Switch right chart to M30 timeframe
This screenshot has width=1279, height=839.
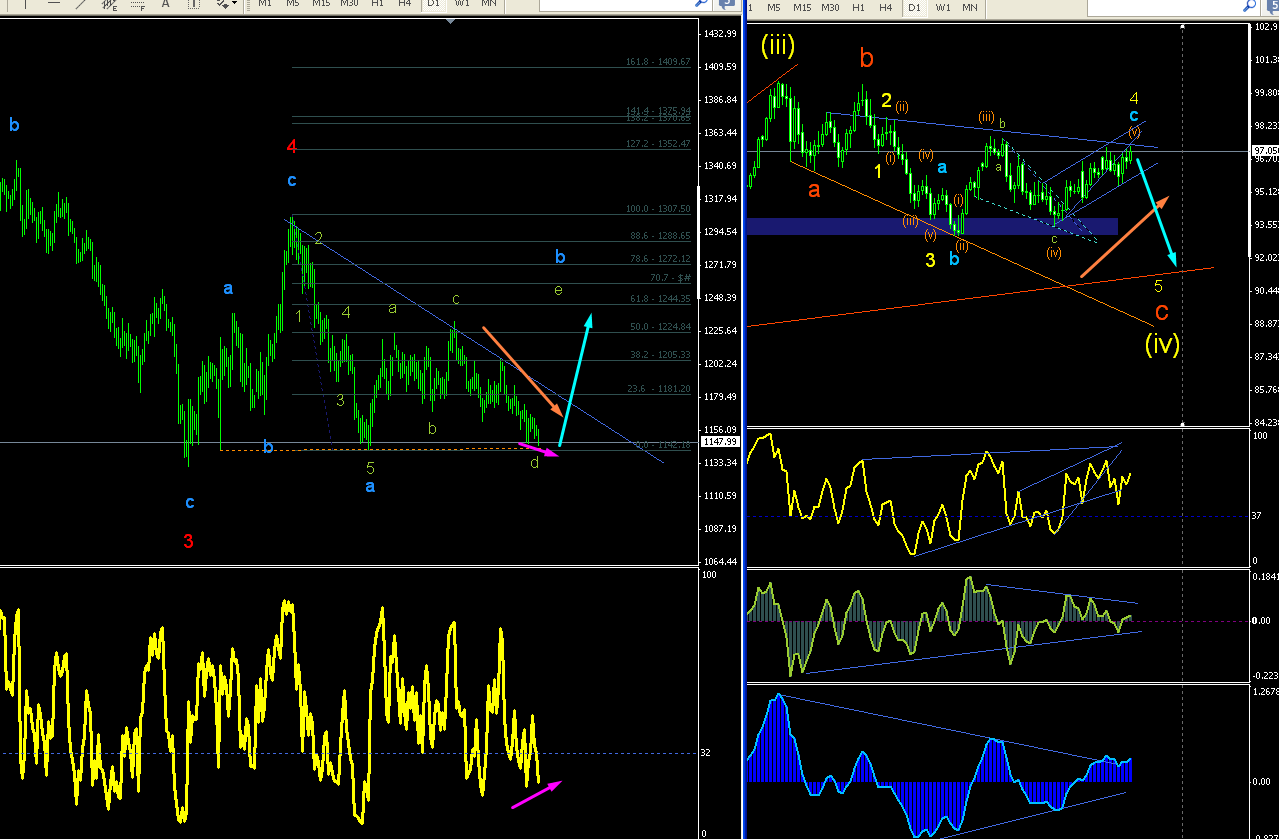tap(830, 7)
